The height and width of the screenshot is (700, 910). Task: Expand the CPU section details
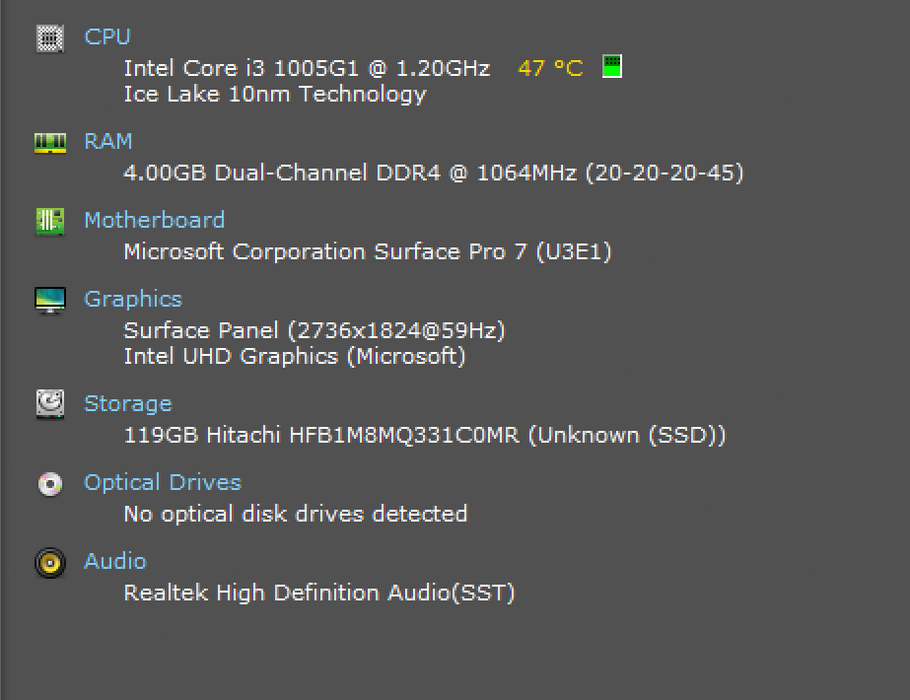[x=106, y=37]
